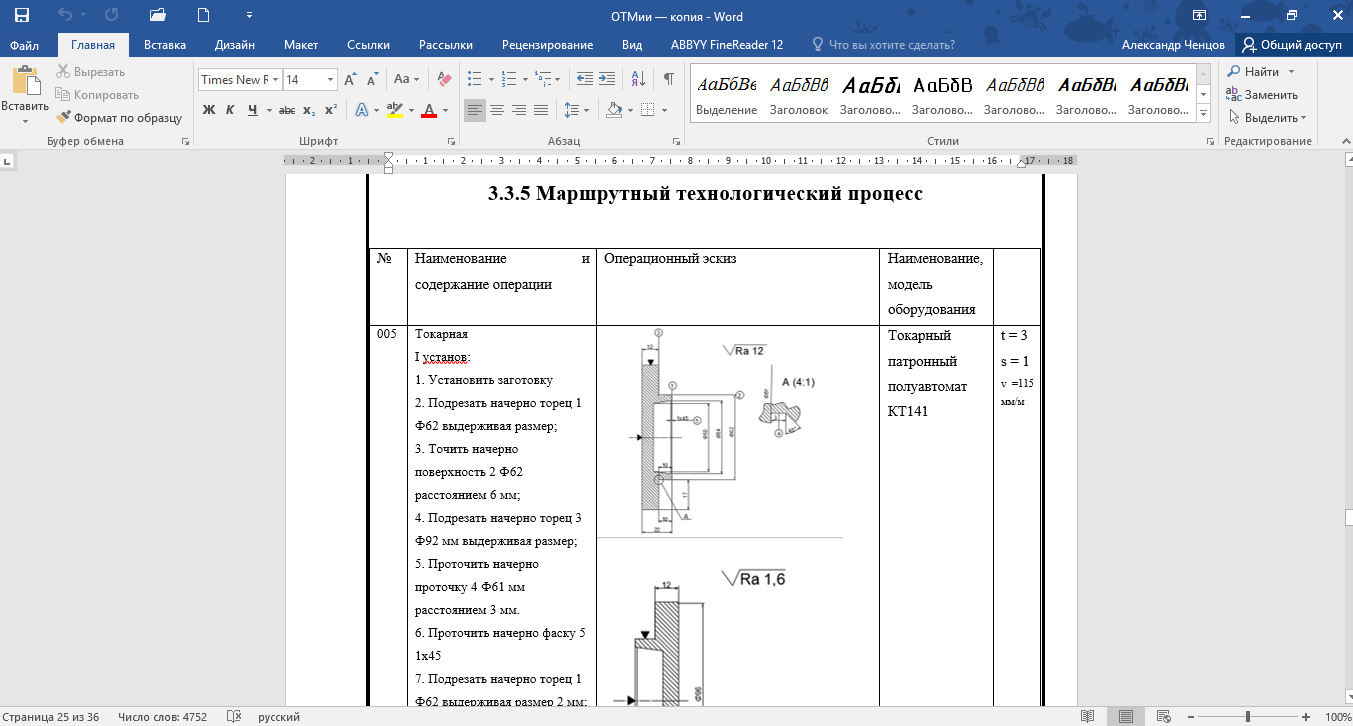Create a new blank document from quick access toolbar

click(204, 15)
